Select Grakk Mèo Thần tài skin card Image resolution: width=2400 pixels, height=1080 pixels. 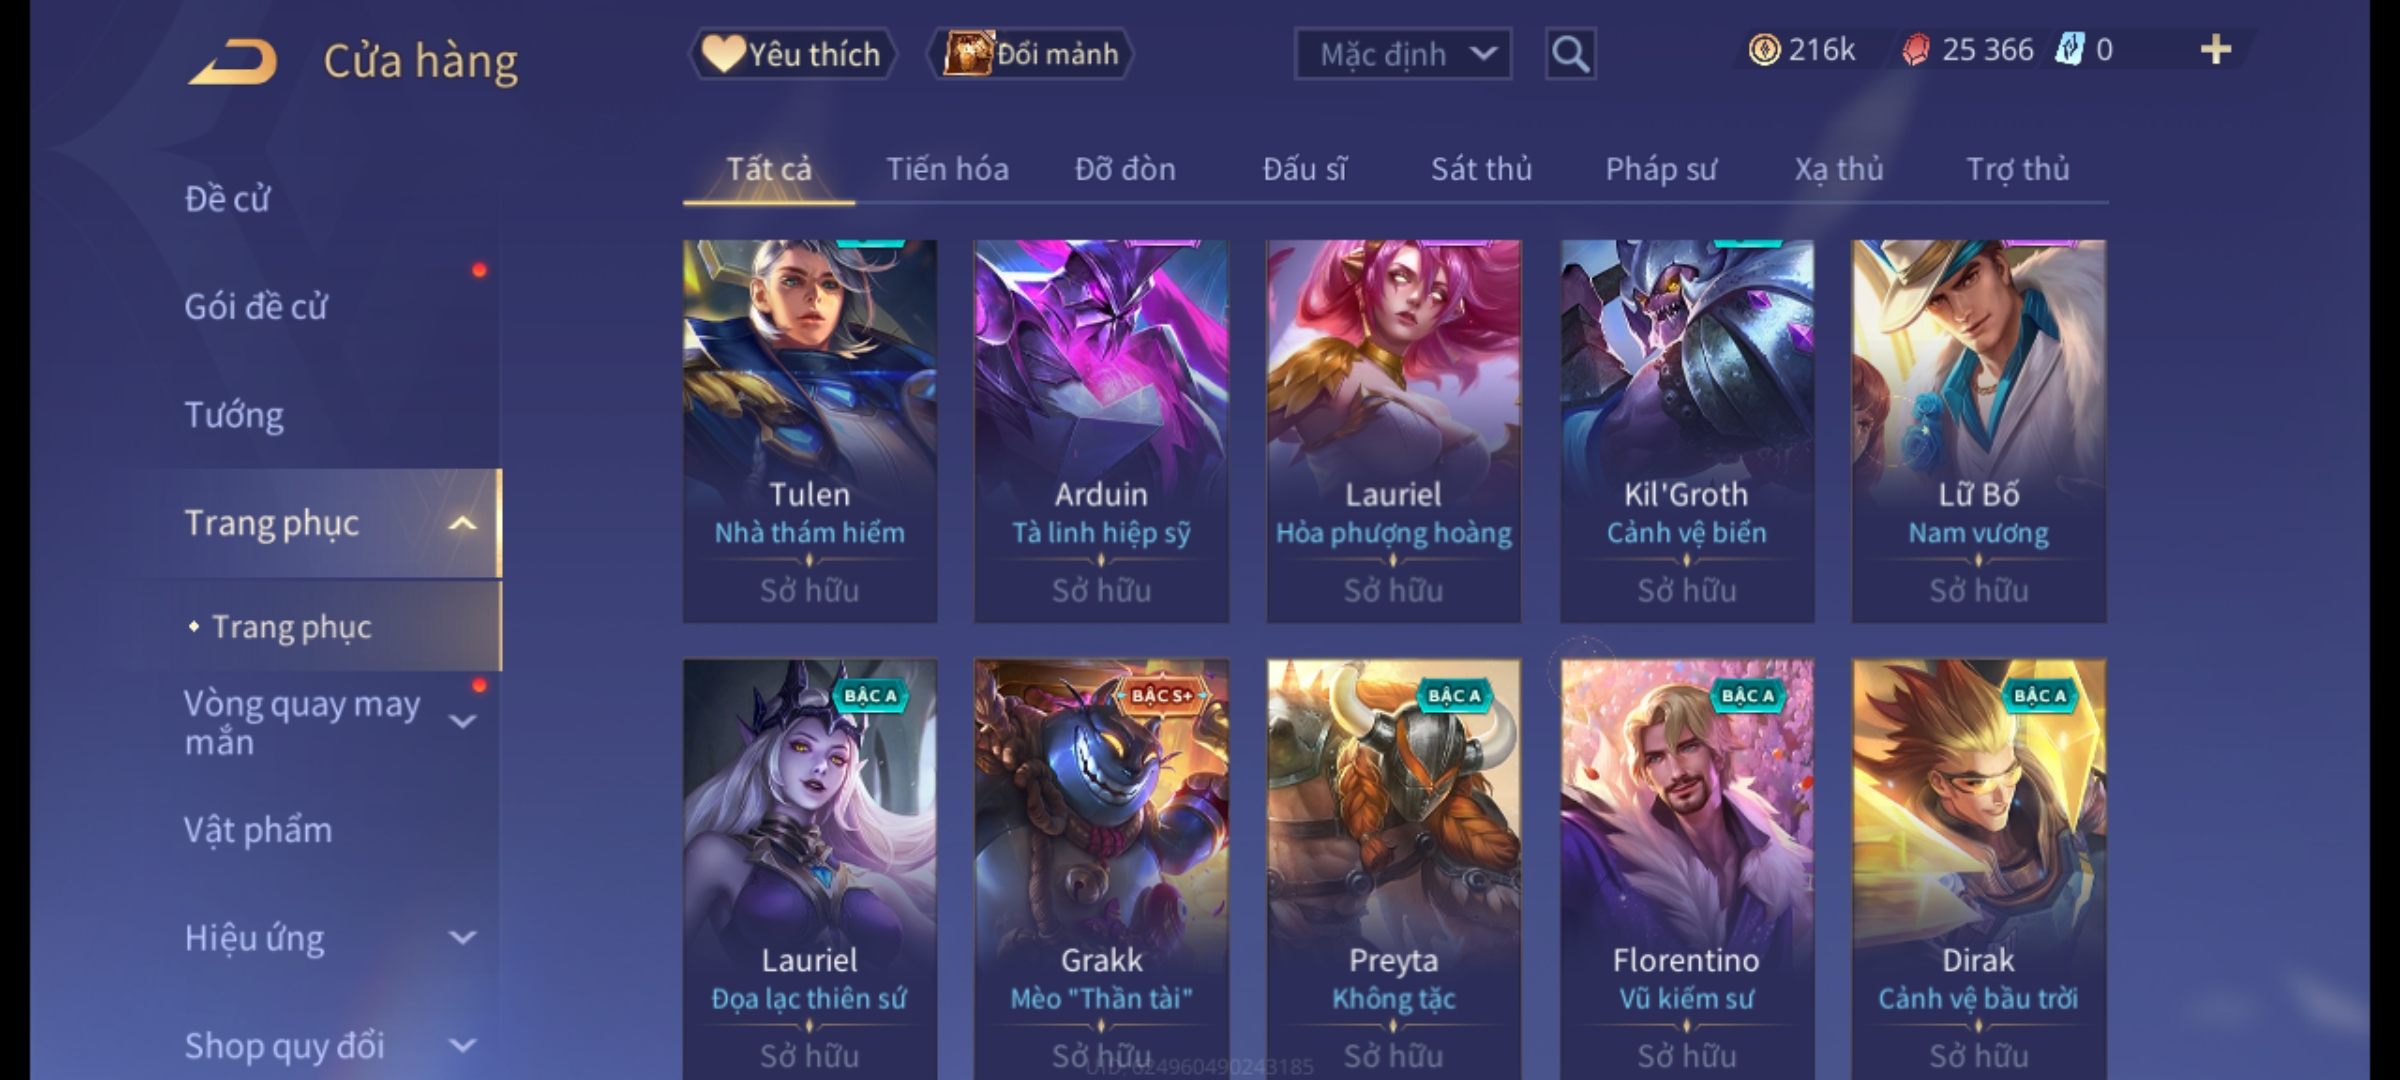coord(1101,868)
